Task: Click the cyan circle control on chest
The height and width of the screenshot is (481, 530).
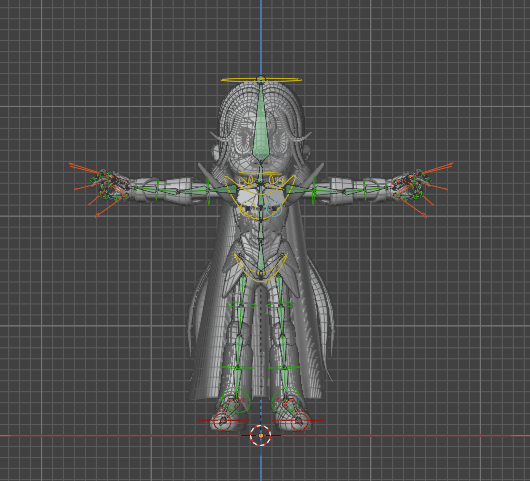Action: coord(274,209)
